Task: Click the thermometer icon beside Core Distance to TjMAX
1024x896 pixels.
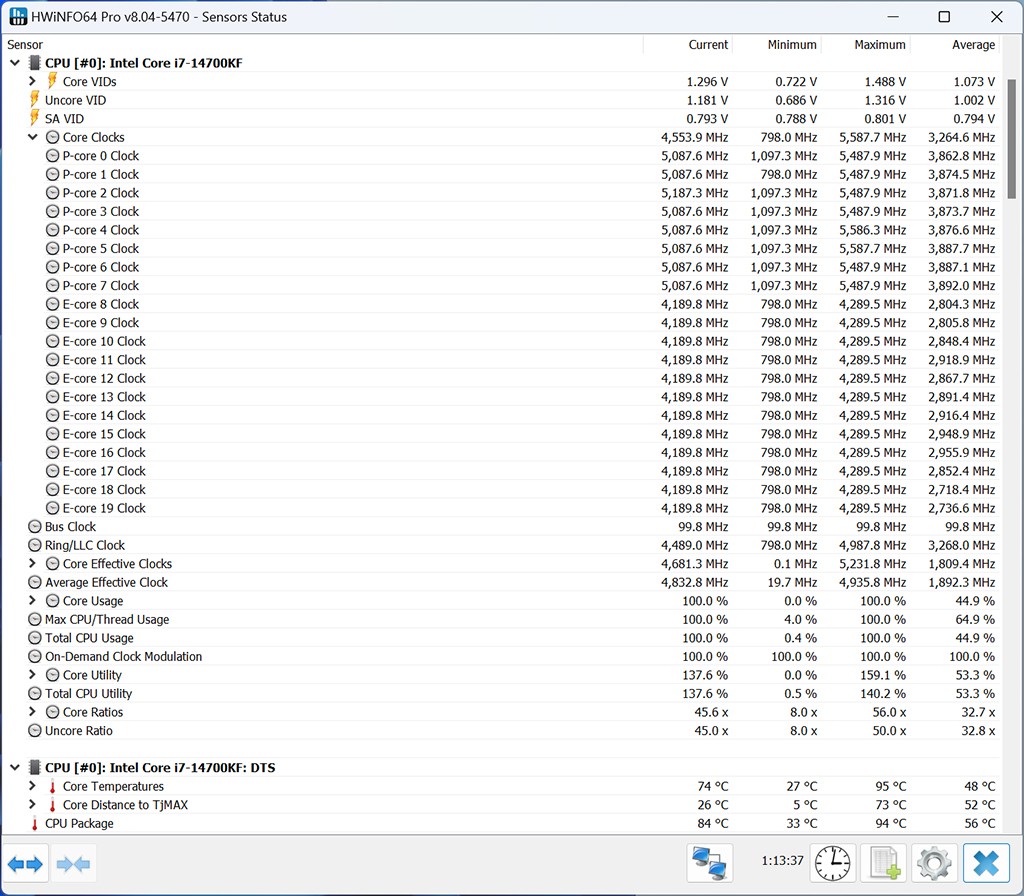Action: (52, 805)
